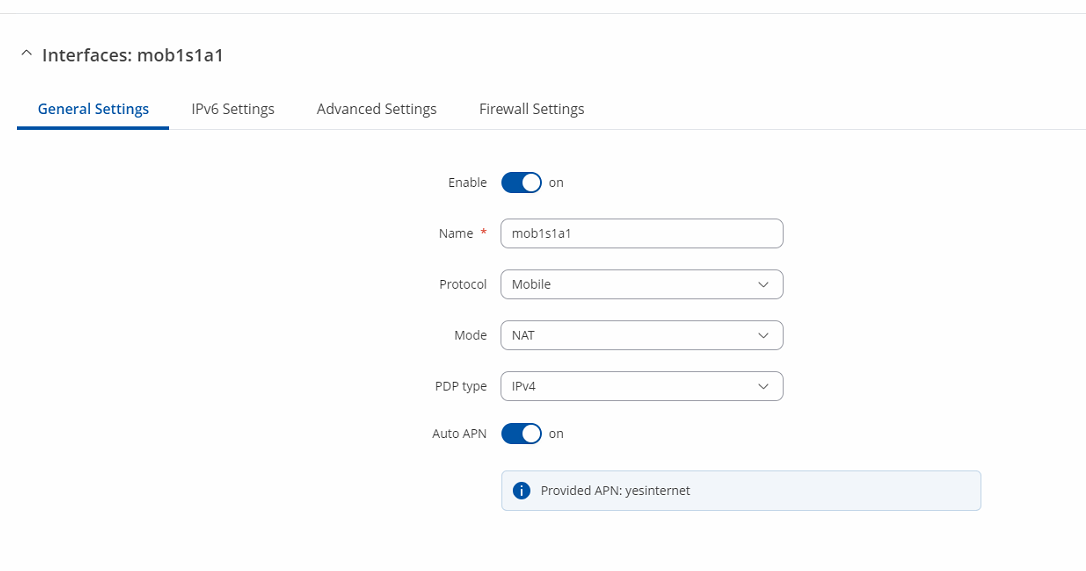Click the 'on' label next to Enable

click(556, 183)
